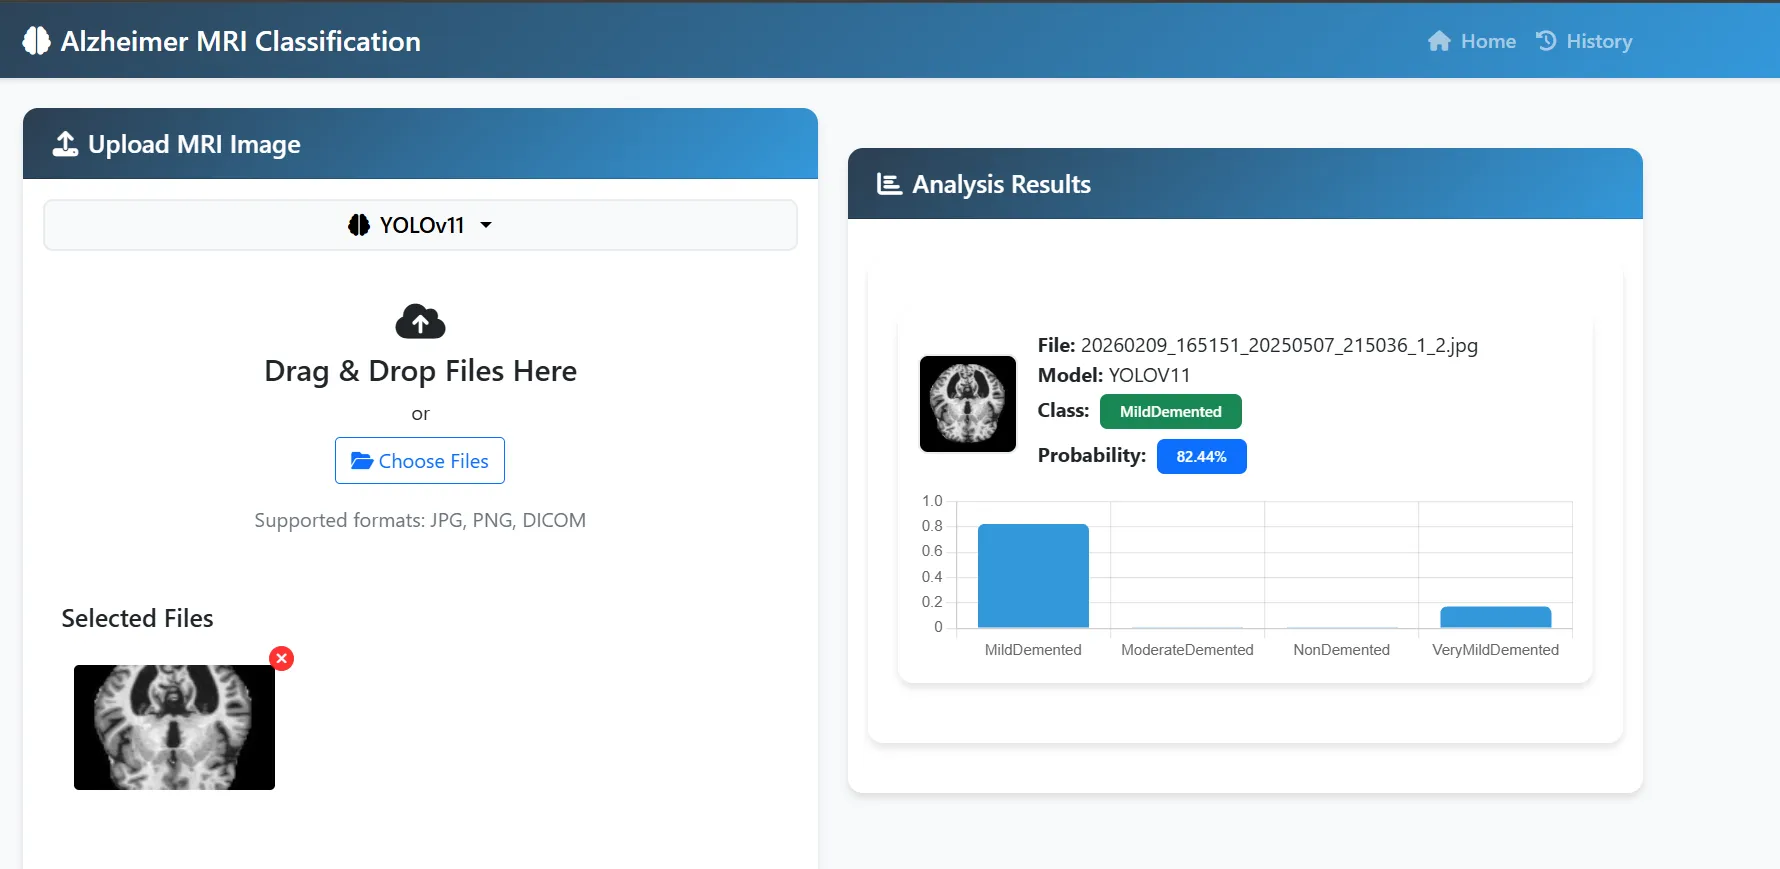Click the 'Selected Files' heading
1780x869 pixels.
click(x=137, y=618)
